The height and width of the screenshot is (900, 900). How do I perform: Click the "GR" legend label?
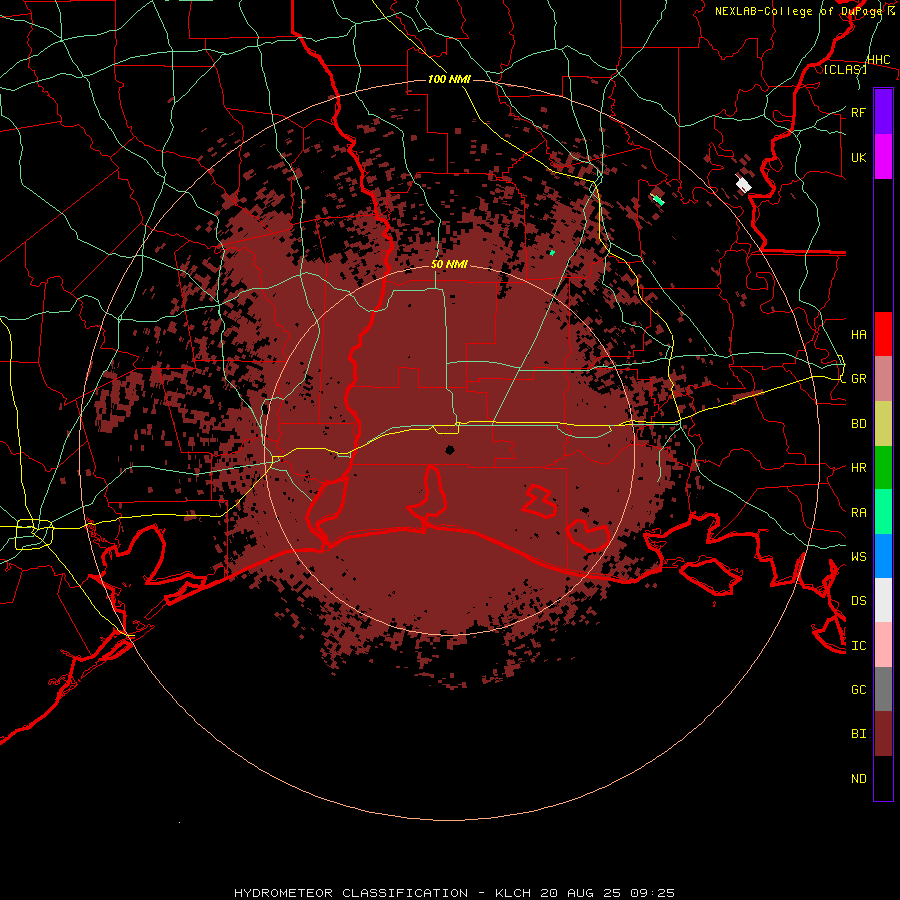(858, 379)
